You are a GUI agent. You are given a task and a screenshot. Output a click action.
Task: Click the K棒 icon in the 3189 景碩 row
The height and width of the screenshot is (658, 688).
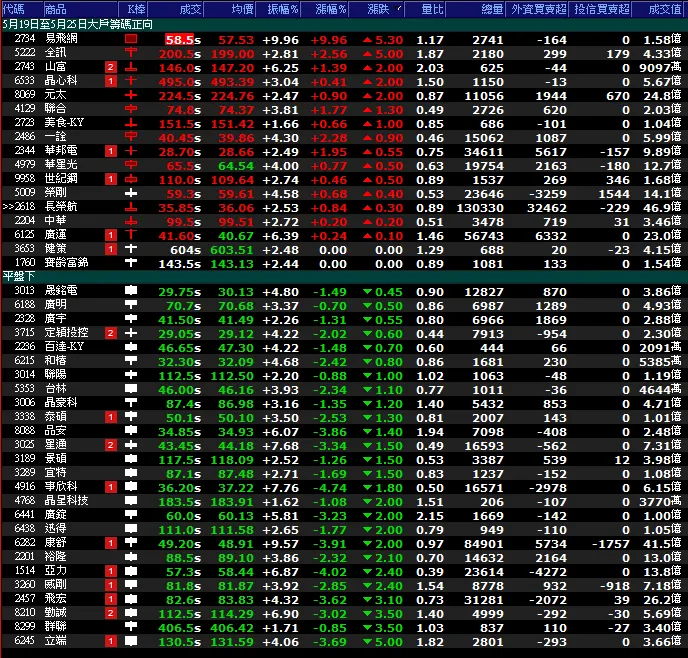pyautogui.click(x=131, y=459)
